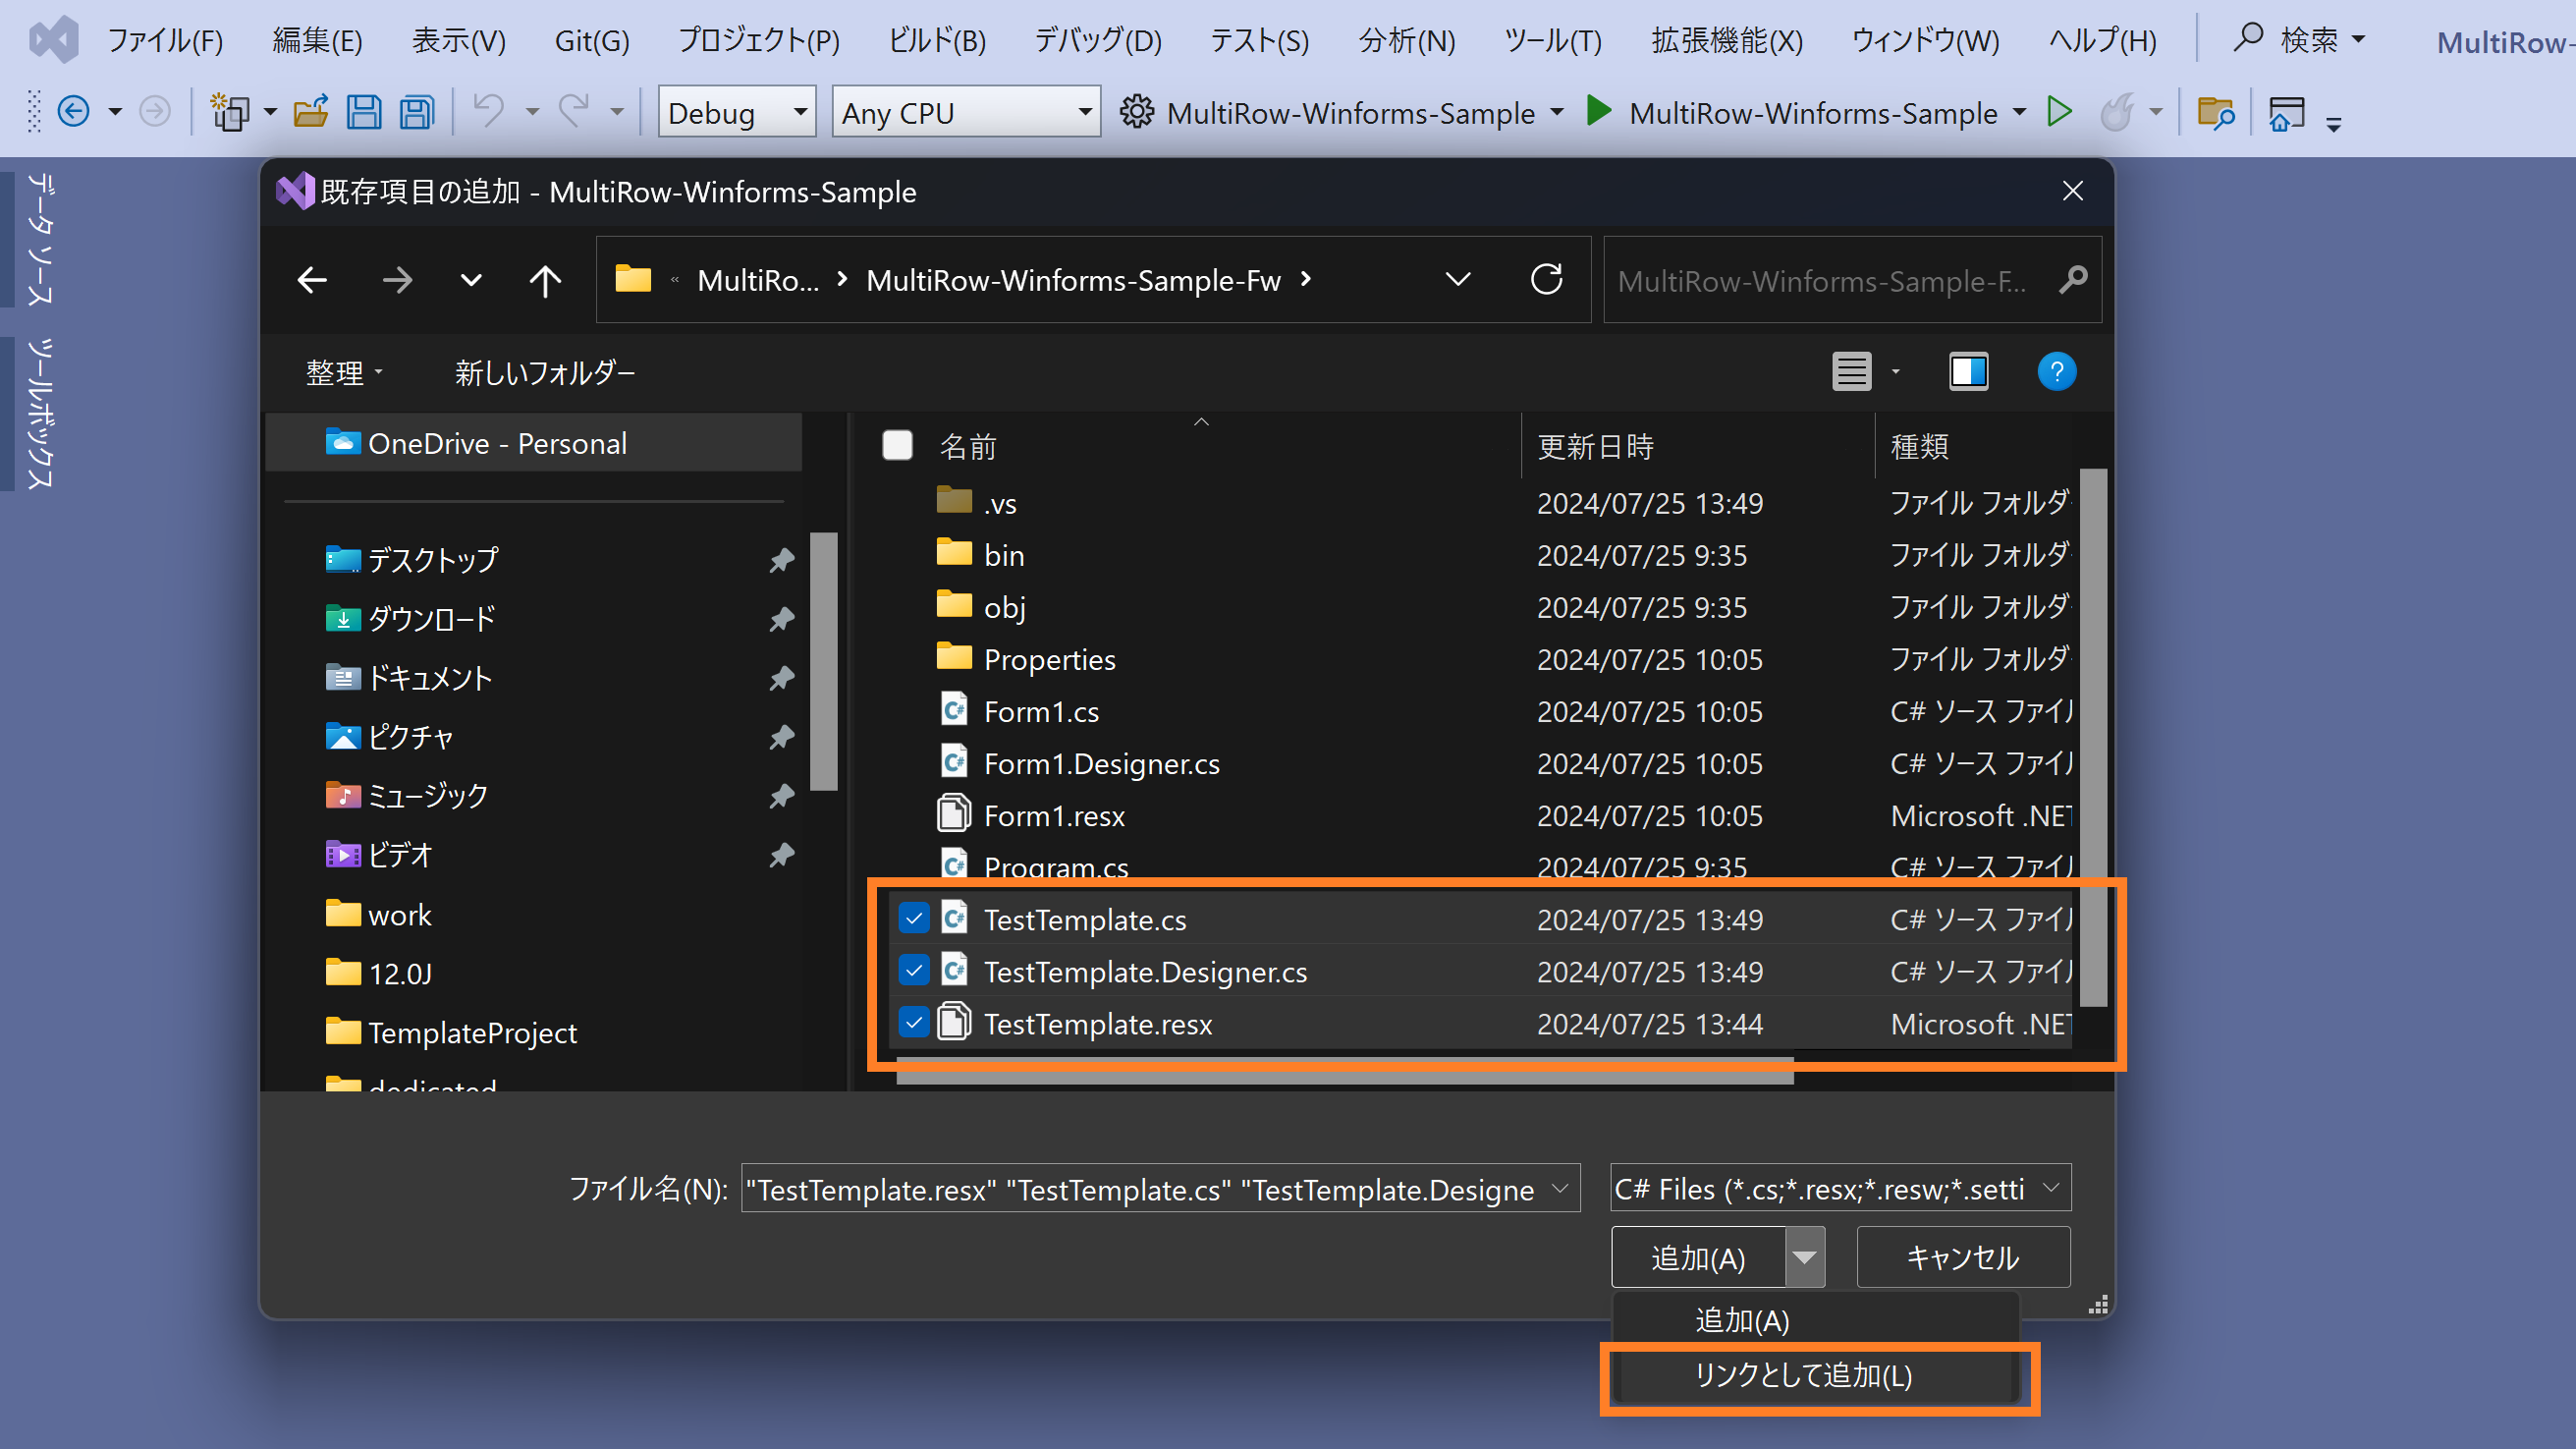This screenshot has height=1449, width=2576.
Task: Click the find in files folder icon
Action: click(2216, 112)
